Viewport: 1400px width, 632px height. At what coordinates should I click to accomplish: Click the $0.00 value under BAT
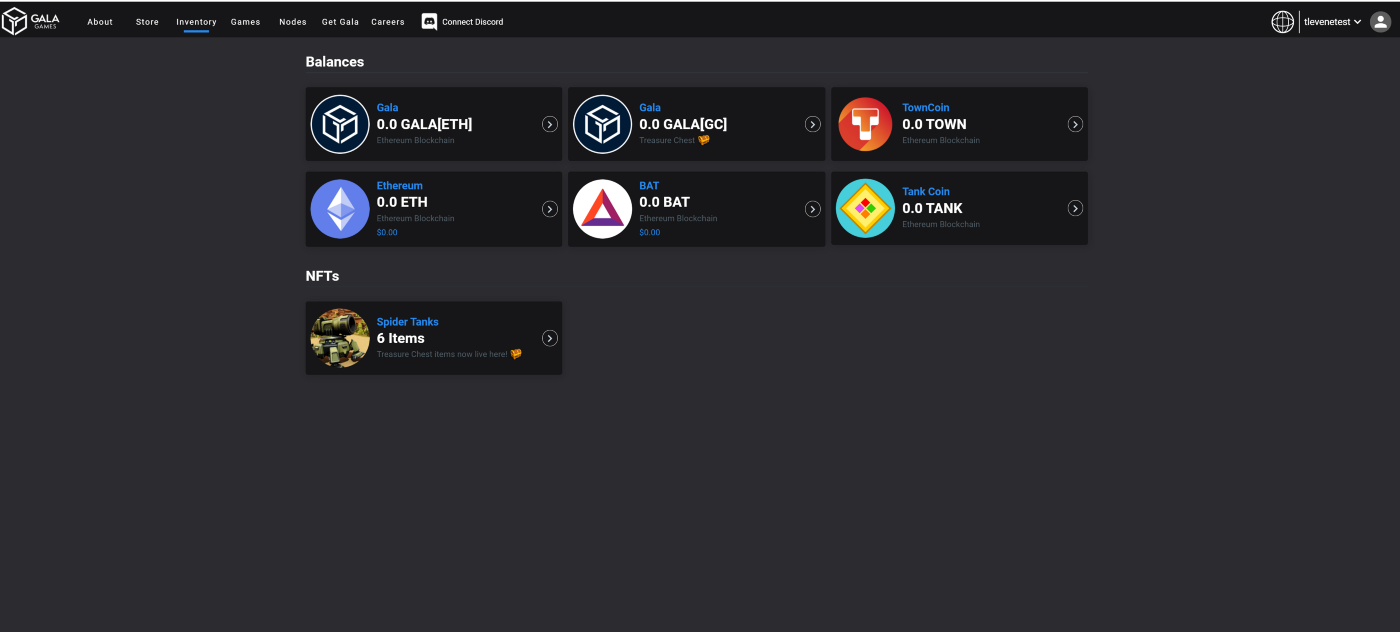coord(649,232)
